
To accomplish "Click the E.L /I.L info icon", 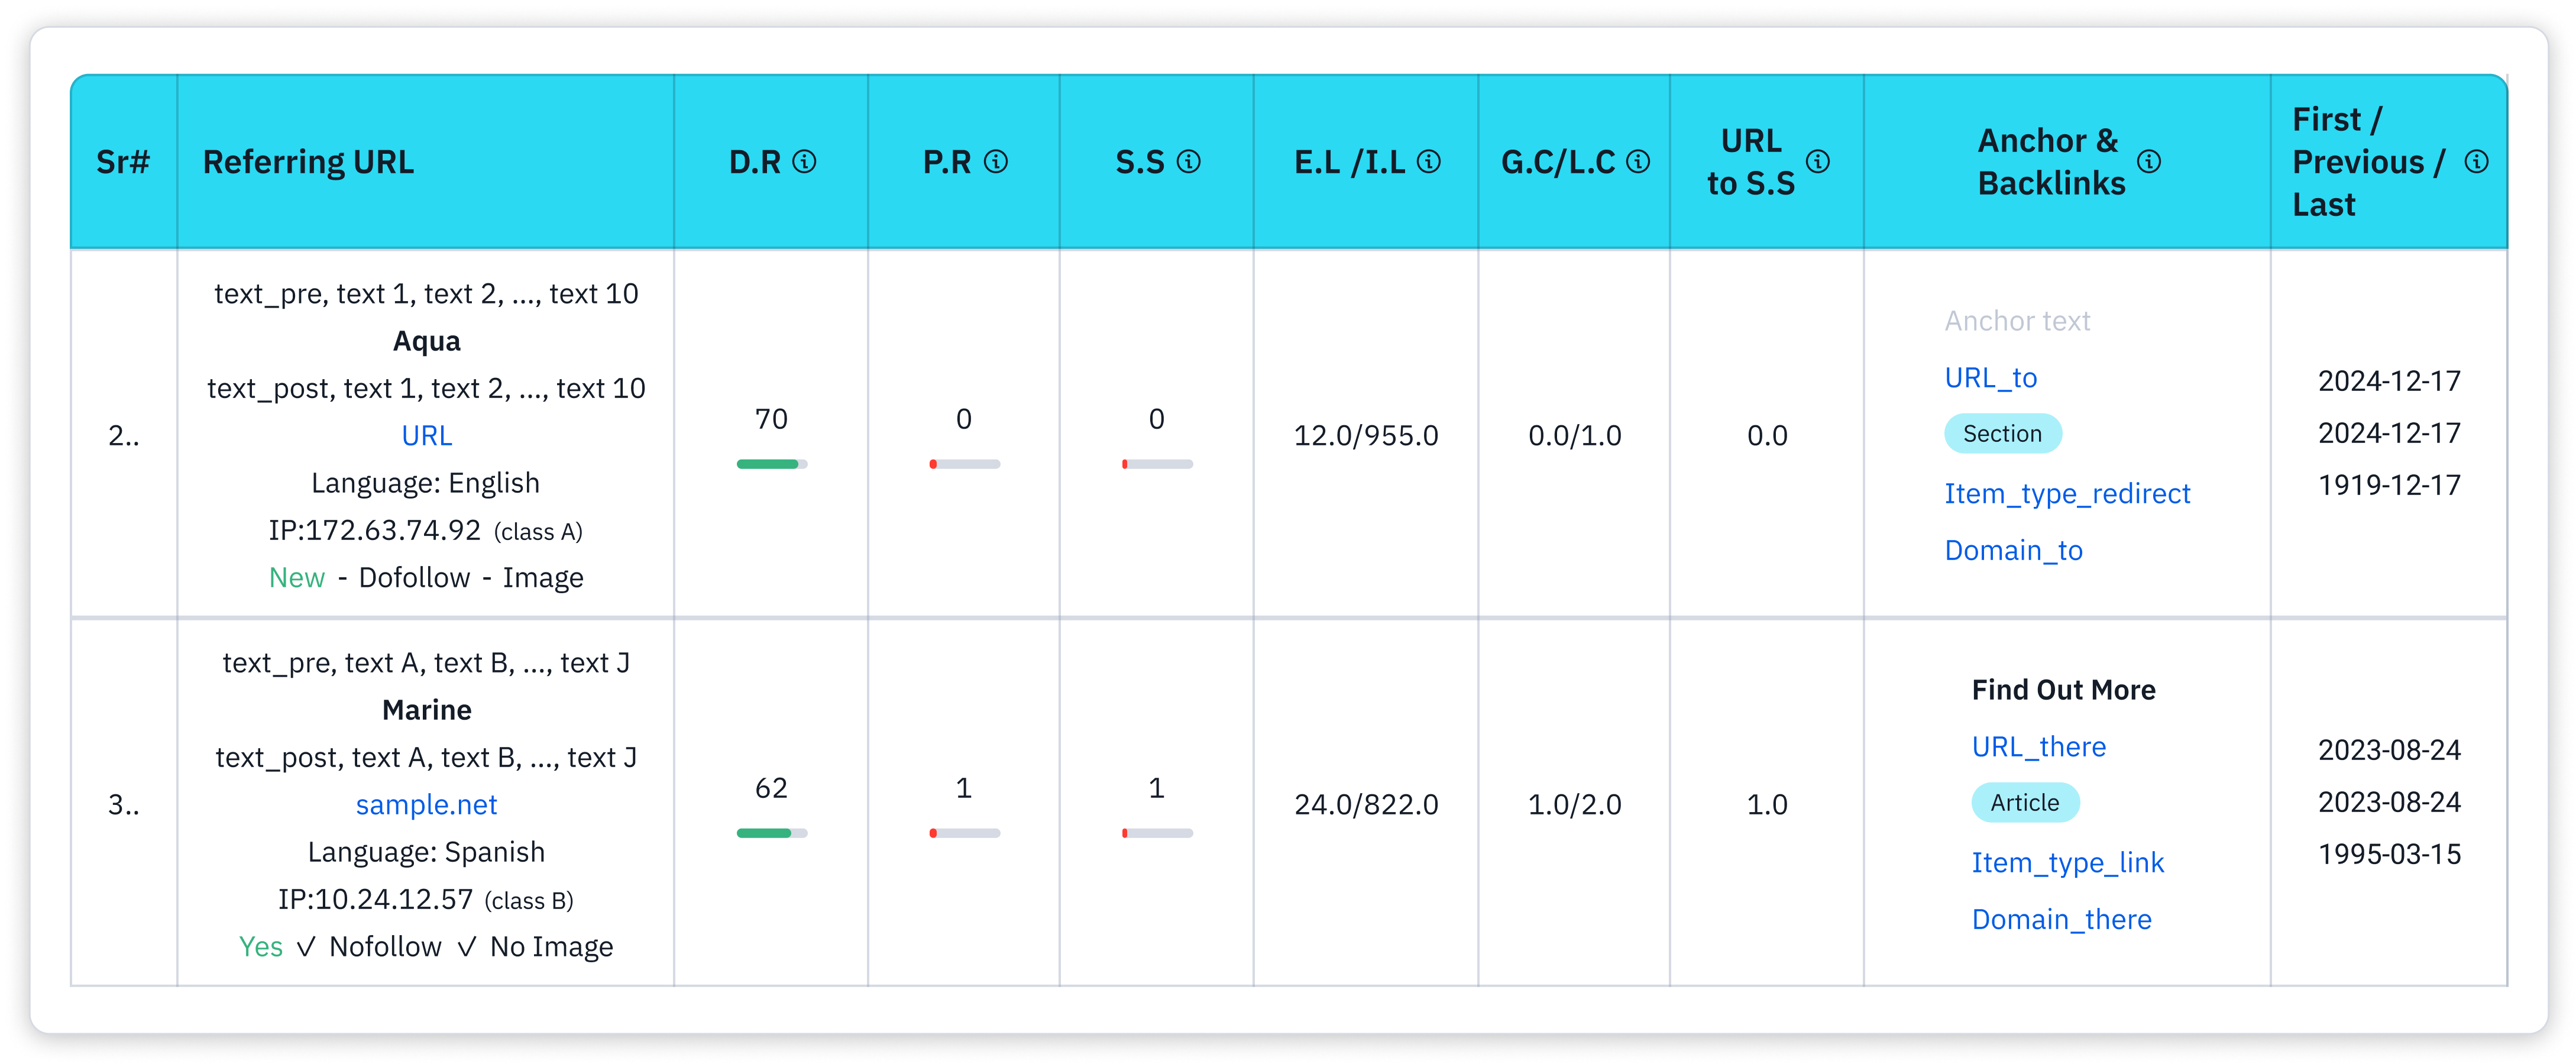I will pyautogui.click(x=1429, y=161).
